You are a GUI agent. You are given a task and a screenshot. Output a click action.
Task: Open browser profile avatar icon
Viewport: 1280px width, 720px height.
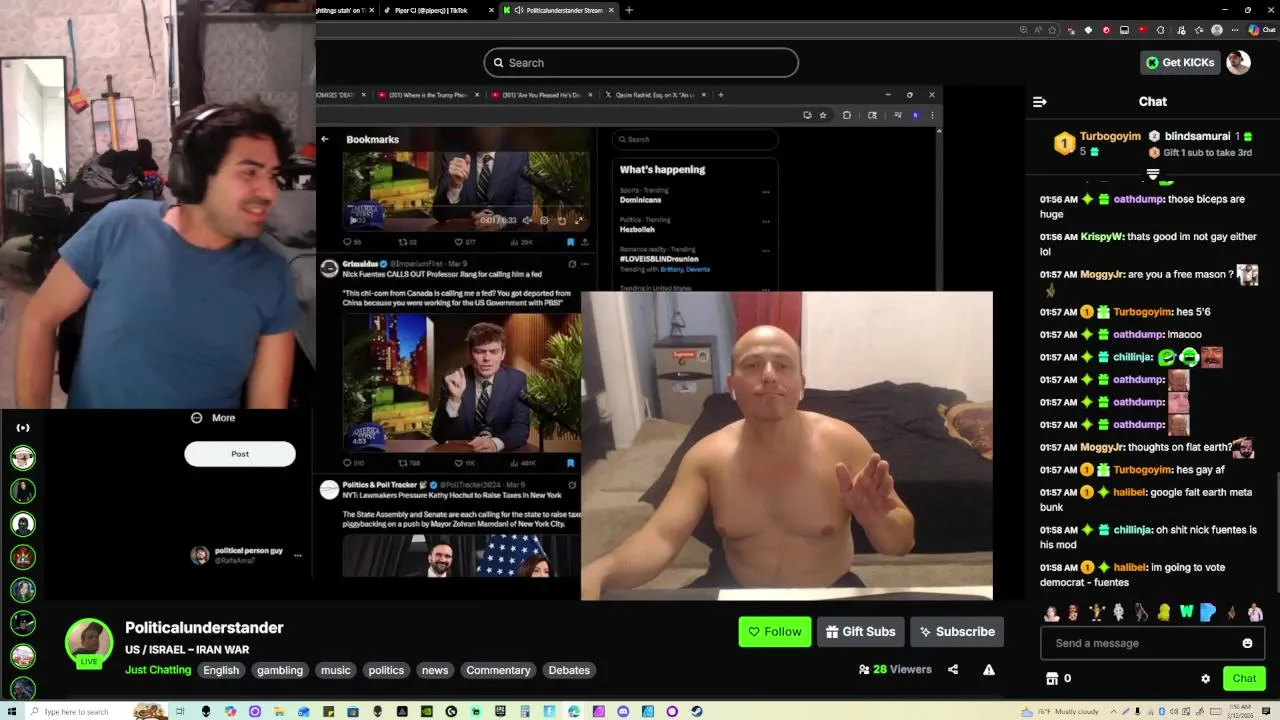(x=1217, y=30)
